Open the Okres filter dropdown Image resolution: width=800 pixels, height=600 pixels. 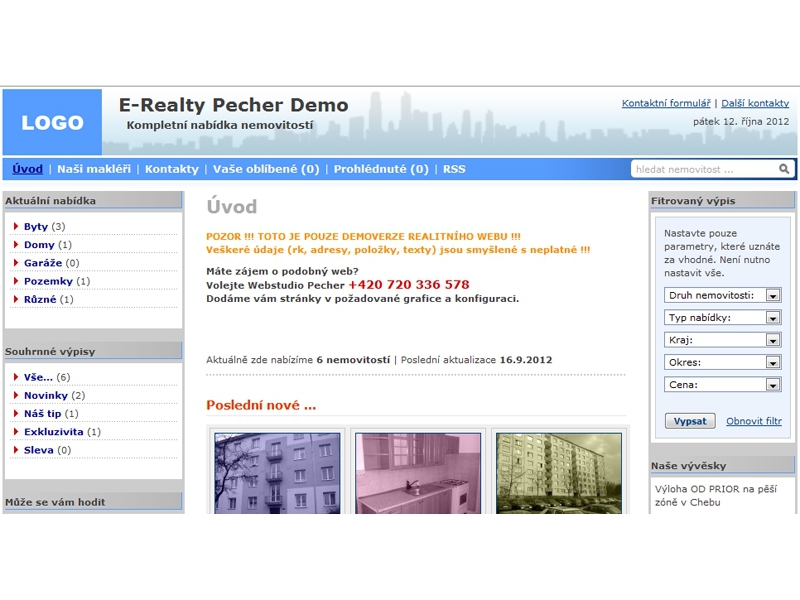tap(722, 362)
